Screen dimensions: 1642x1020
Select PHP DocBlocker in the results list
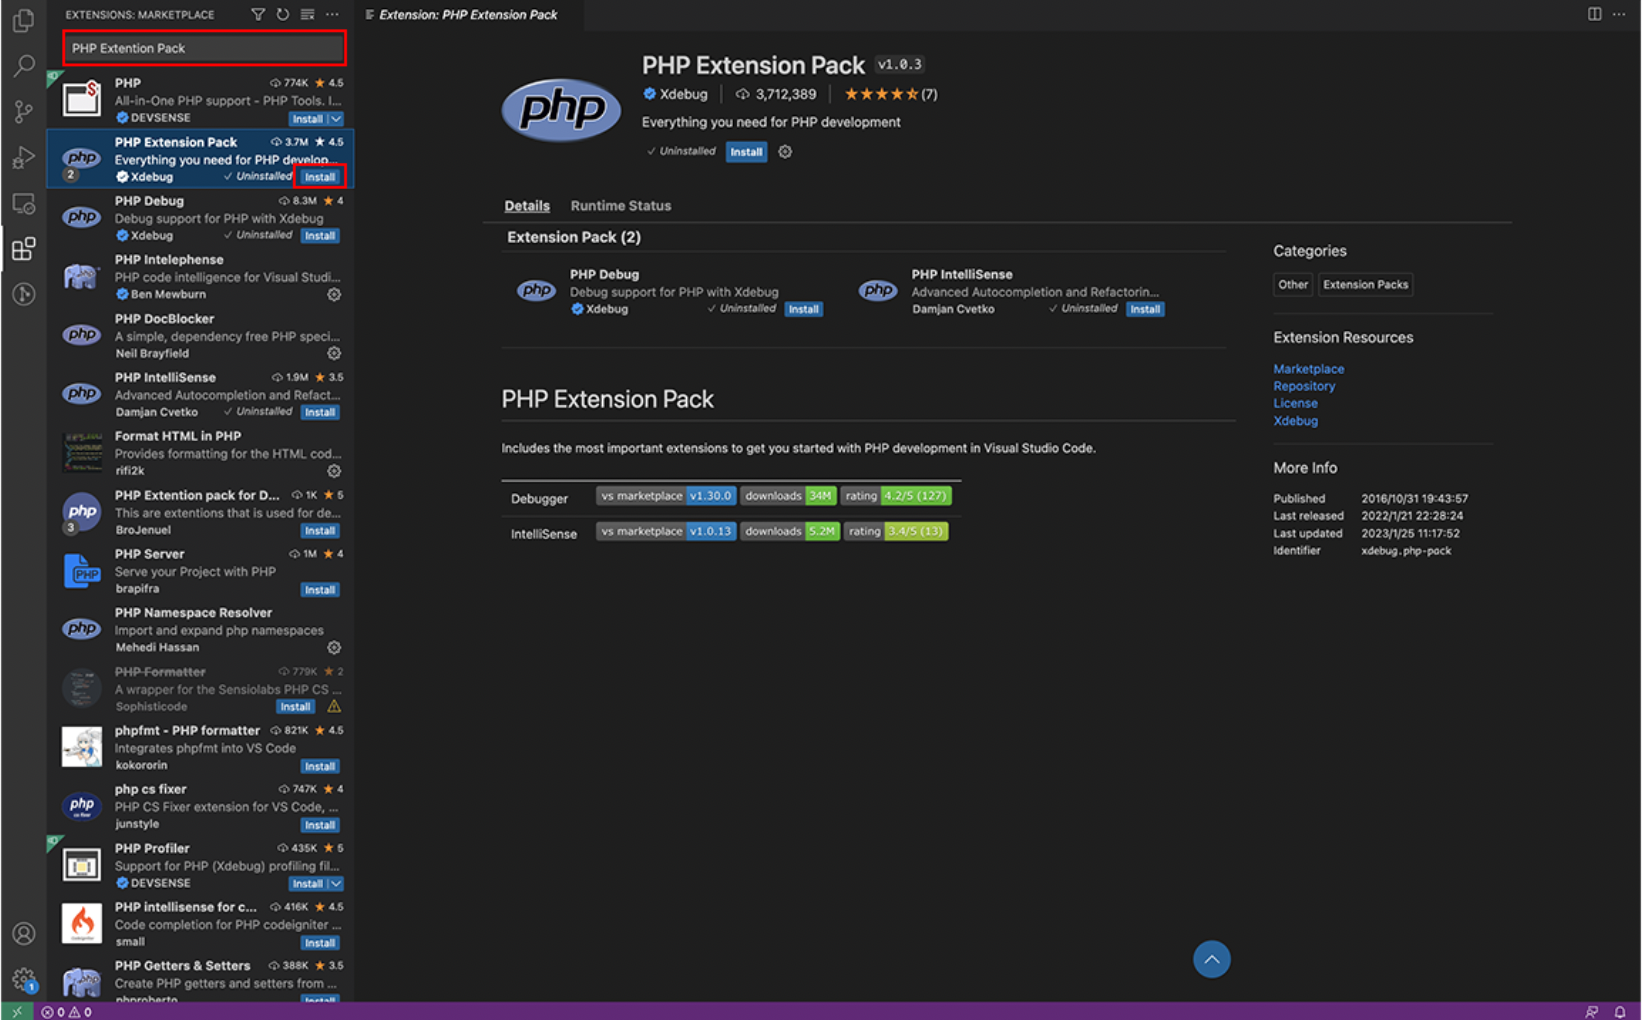tap(200, 336)
